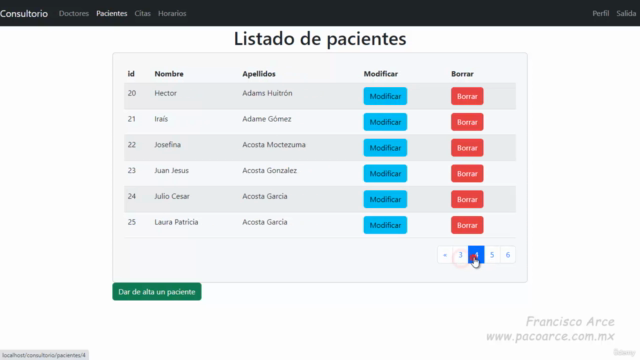Screen dimensions: 640x360
Task: Select id cell 24
Action: click(131, 196)
